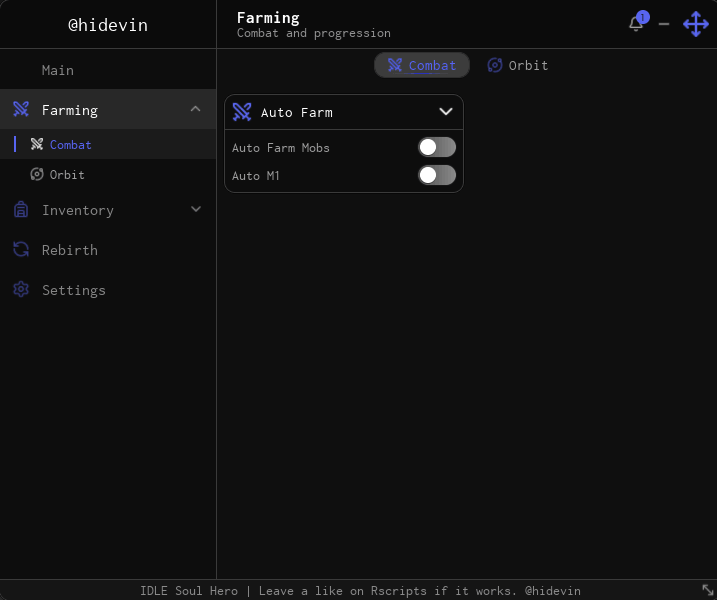Click the orbit icon in top Orbit tab
Screen dimensions: 717x600
click(x=495, y=65)
